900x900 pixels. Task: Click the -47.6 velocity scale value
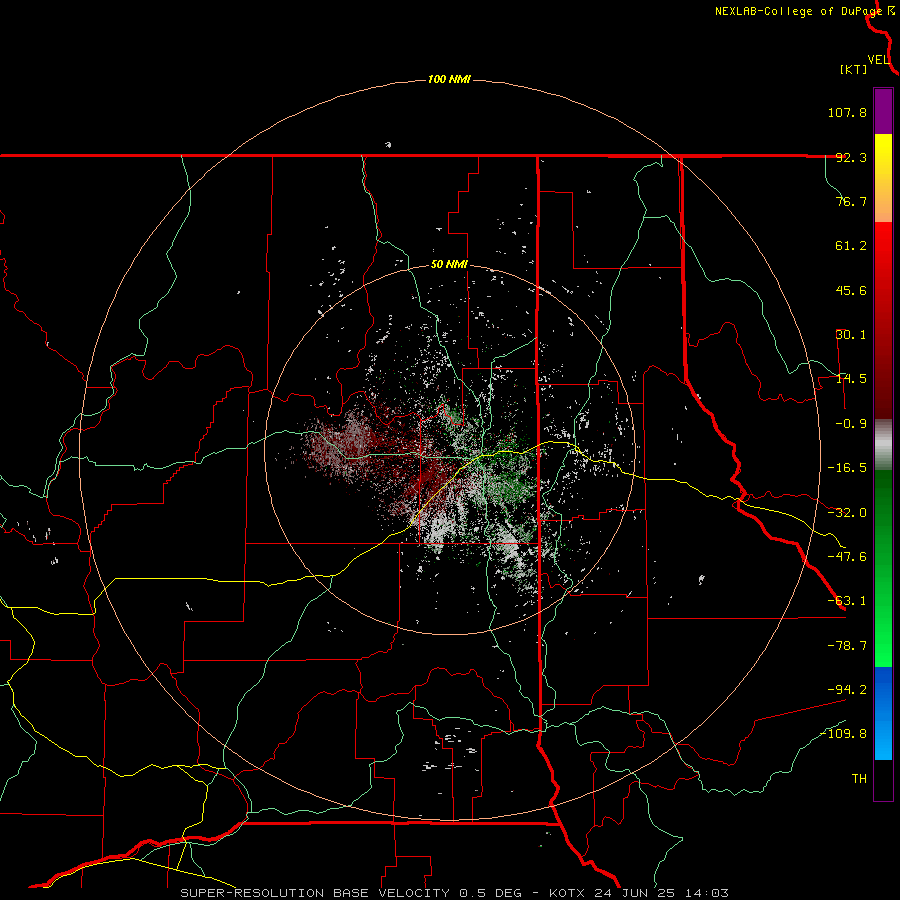(x=847, y=557)
